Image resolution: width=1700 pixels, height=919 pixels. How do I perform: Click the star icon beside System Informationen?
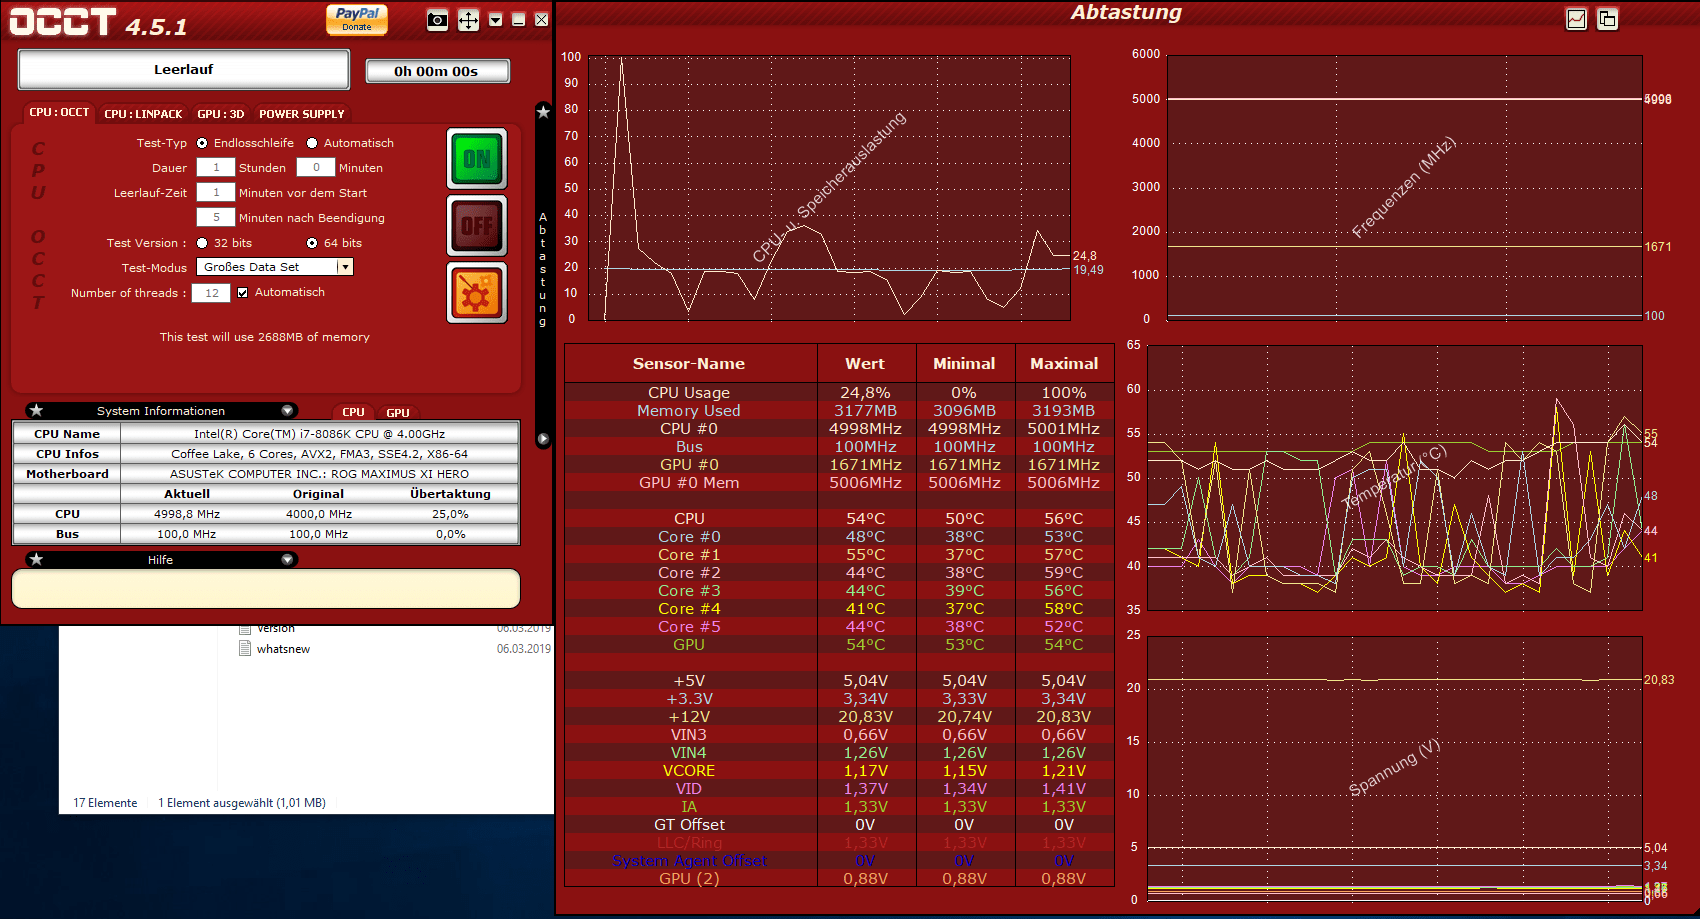click(36, 410)
